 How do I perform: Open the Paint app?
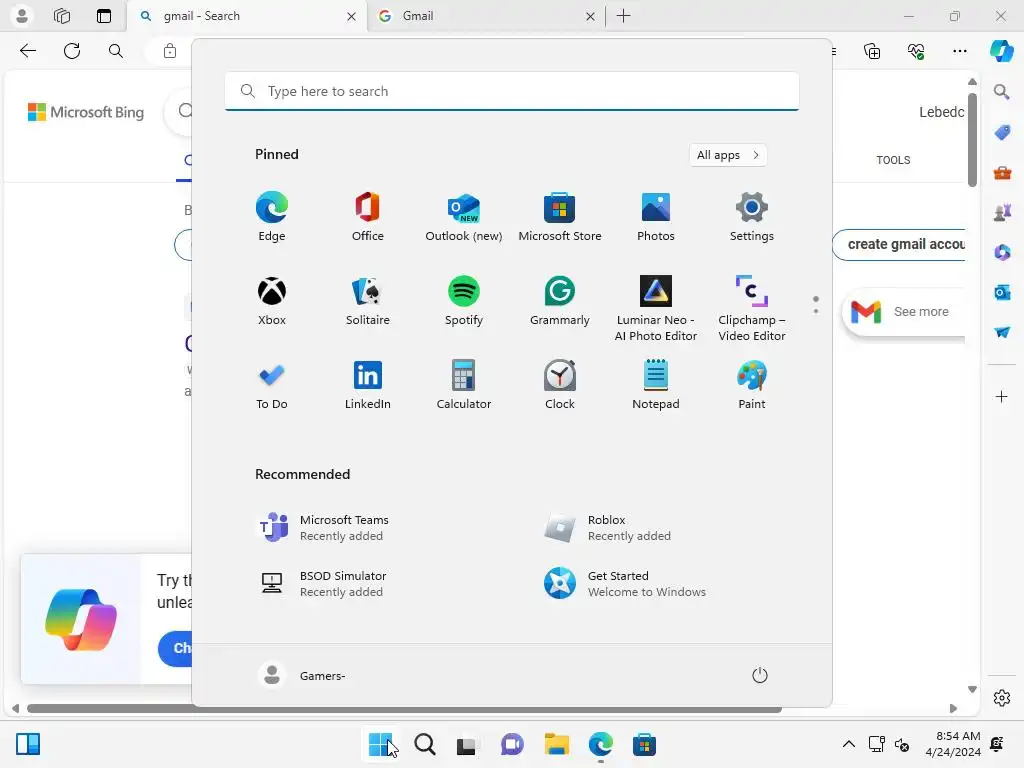coord(752,385)
